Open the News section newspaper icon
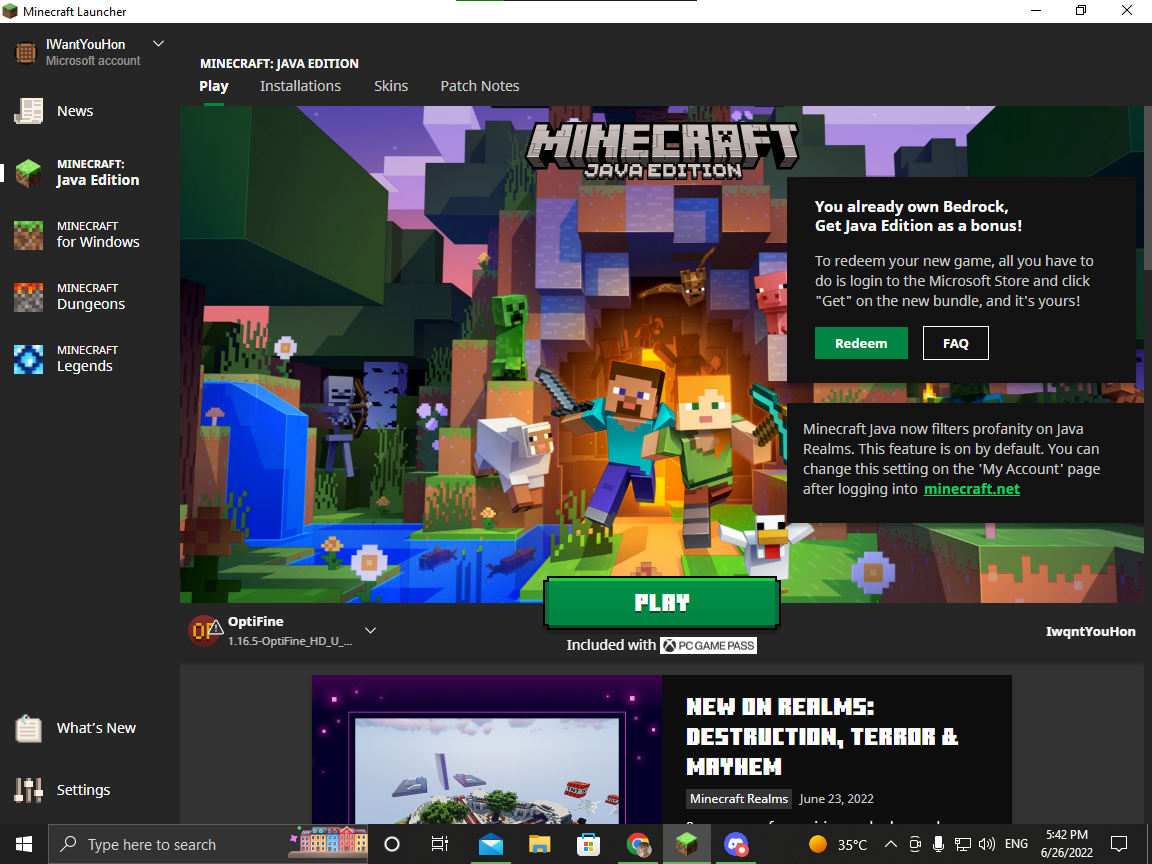 28,111
